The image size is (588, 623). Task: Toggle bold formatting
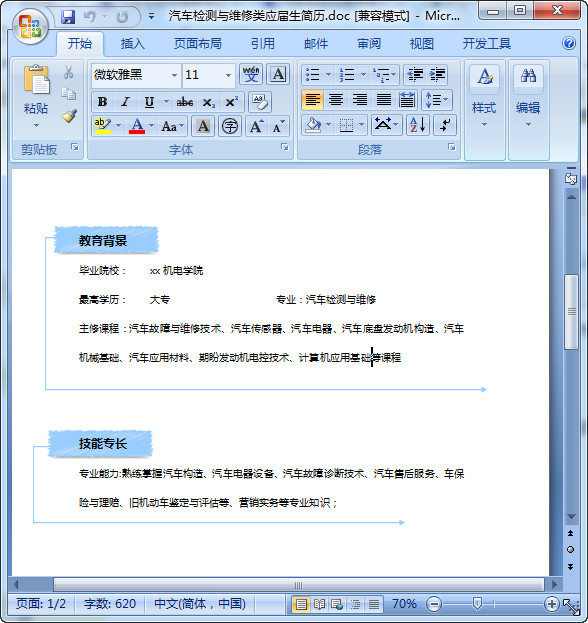pyautogui.click(x=102, y=102)
